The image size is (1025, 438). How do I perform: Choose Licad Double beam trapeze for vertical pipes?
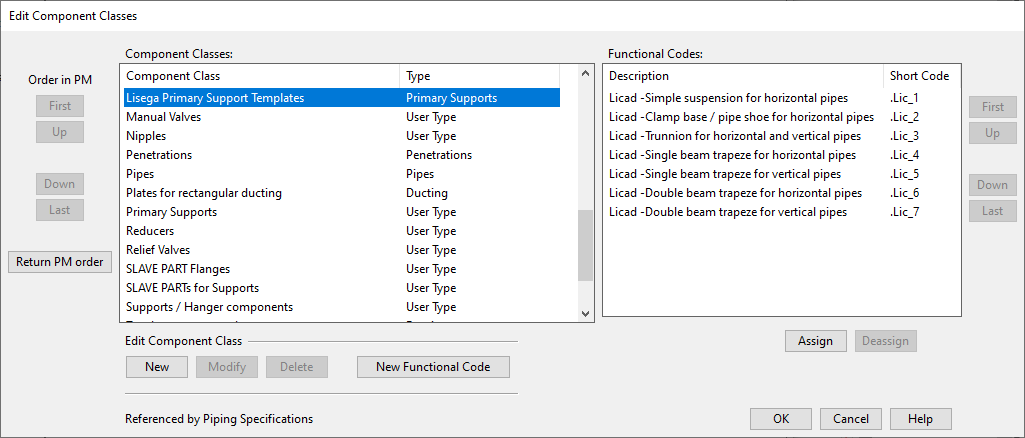pos(727,212)
